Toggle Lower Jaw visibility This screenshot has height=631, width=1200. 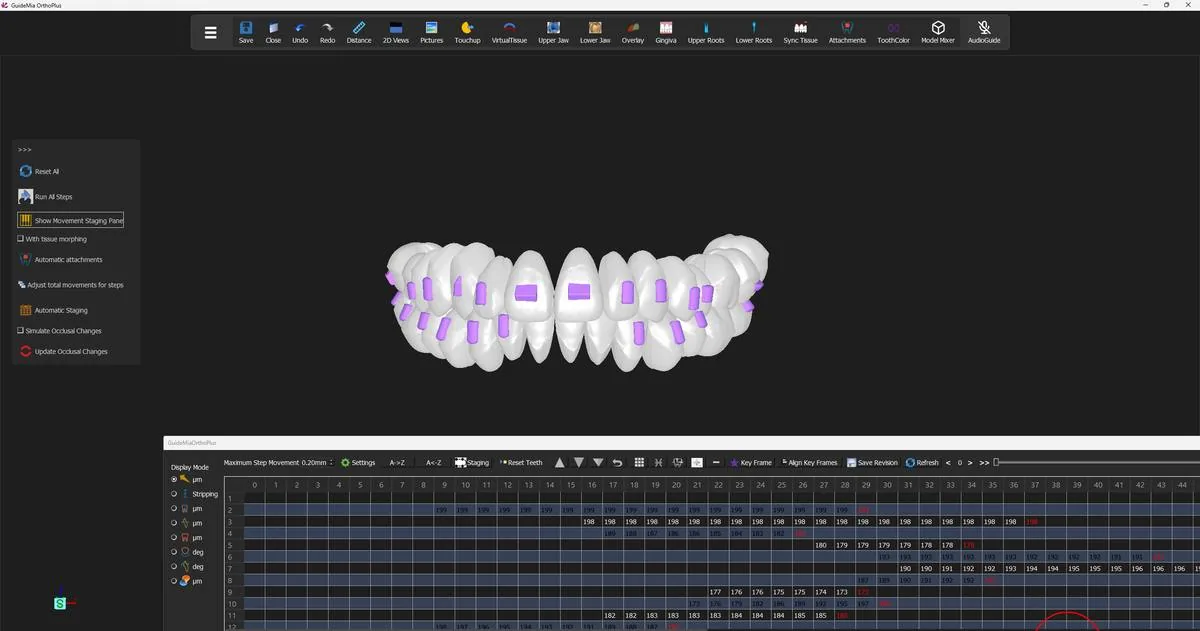click(x=595, y=33)
